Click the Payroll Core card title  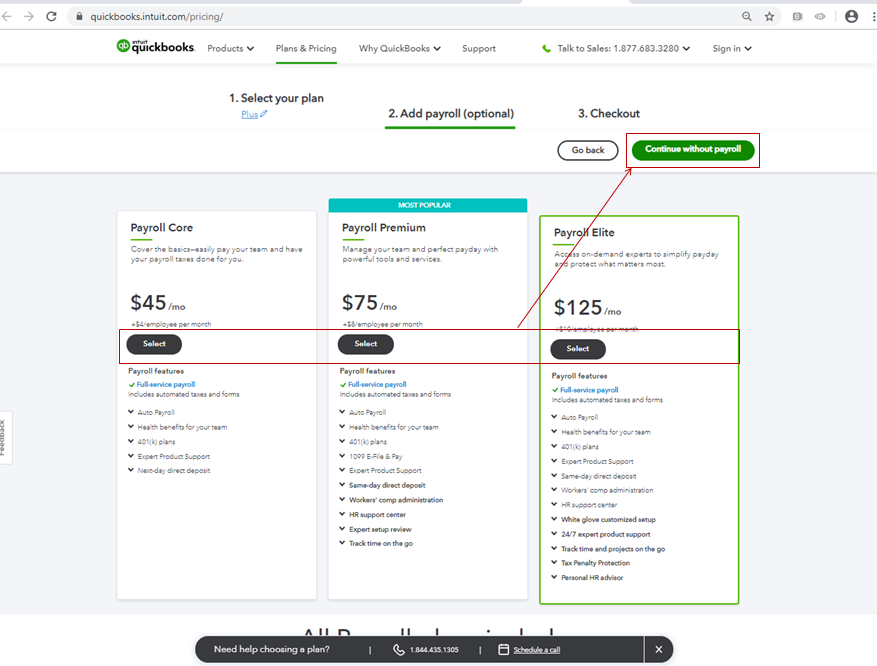point(162,228)
